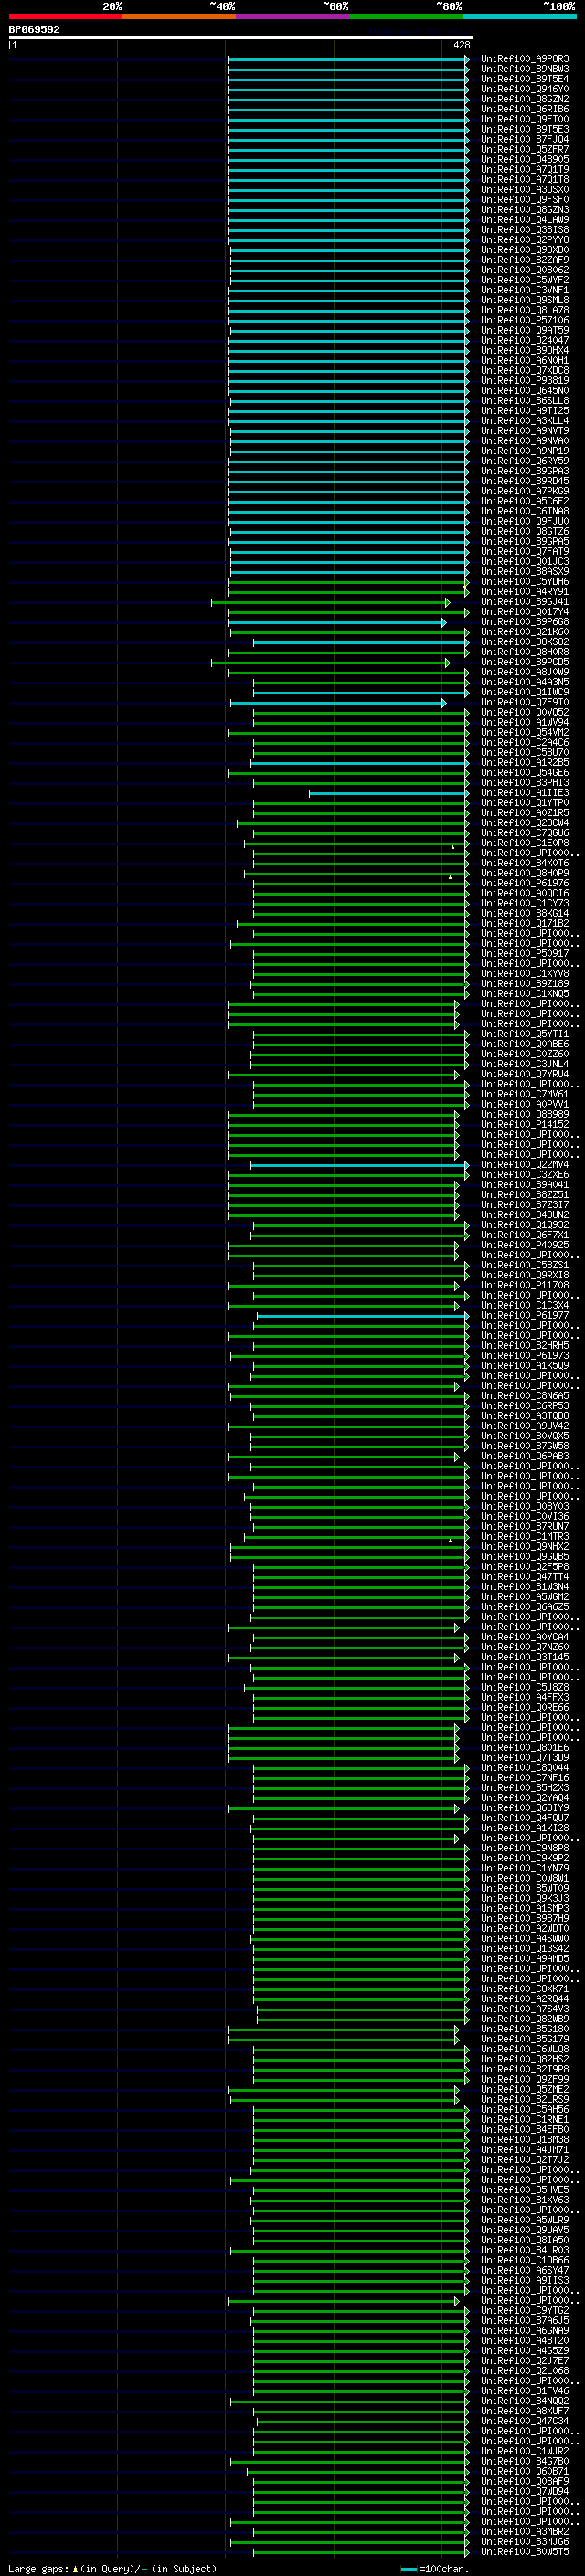Open hit UniRef100_O24047
This screenshot has width=585, height=2576.
pos(524,341)
